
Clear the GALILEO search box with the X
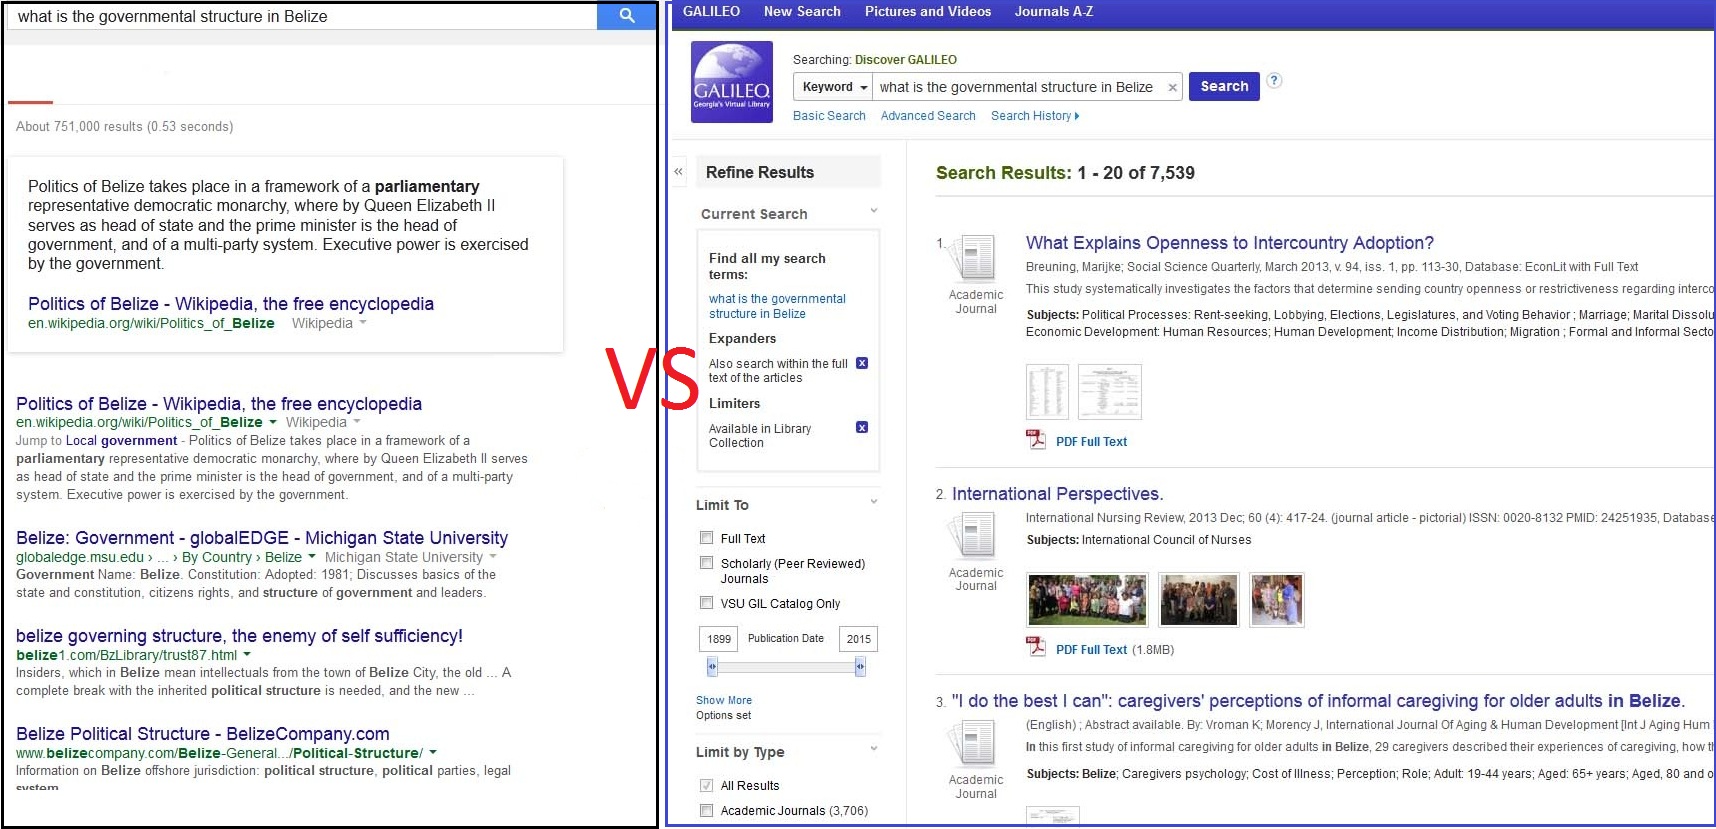pyautogui.click(x=1172, y=88)
